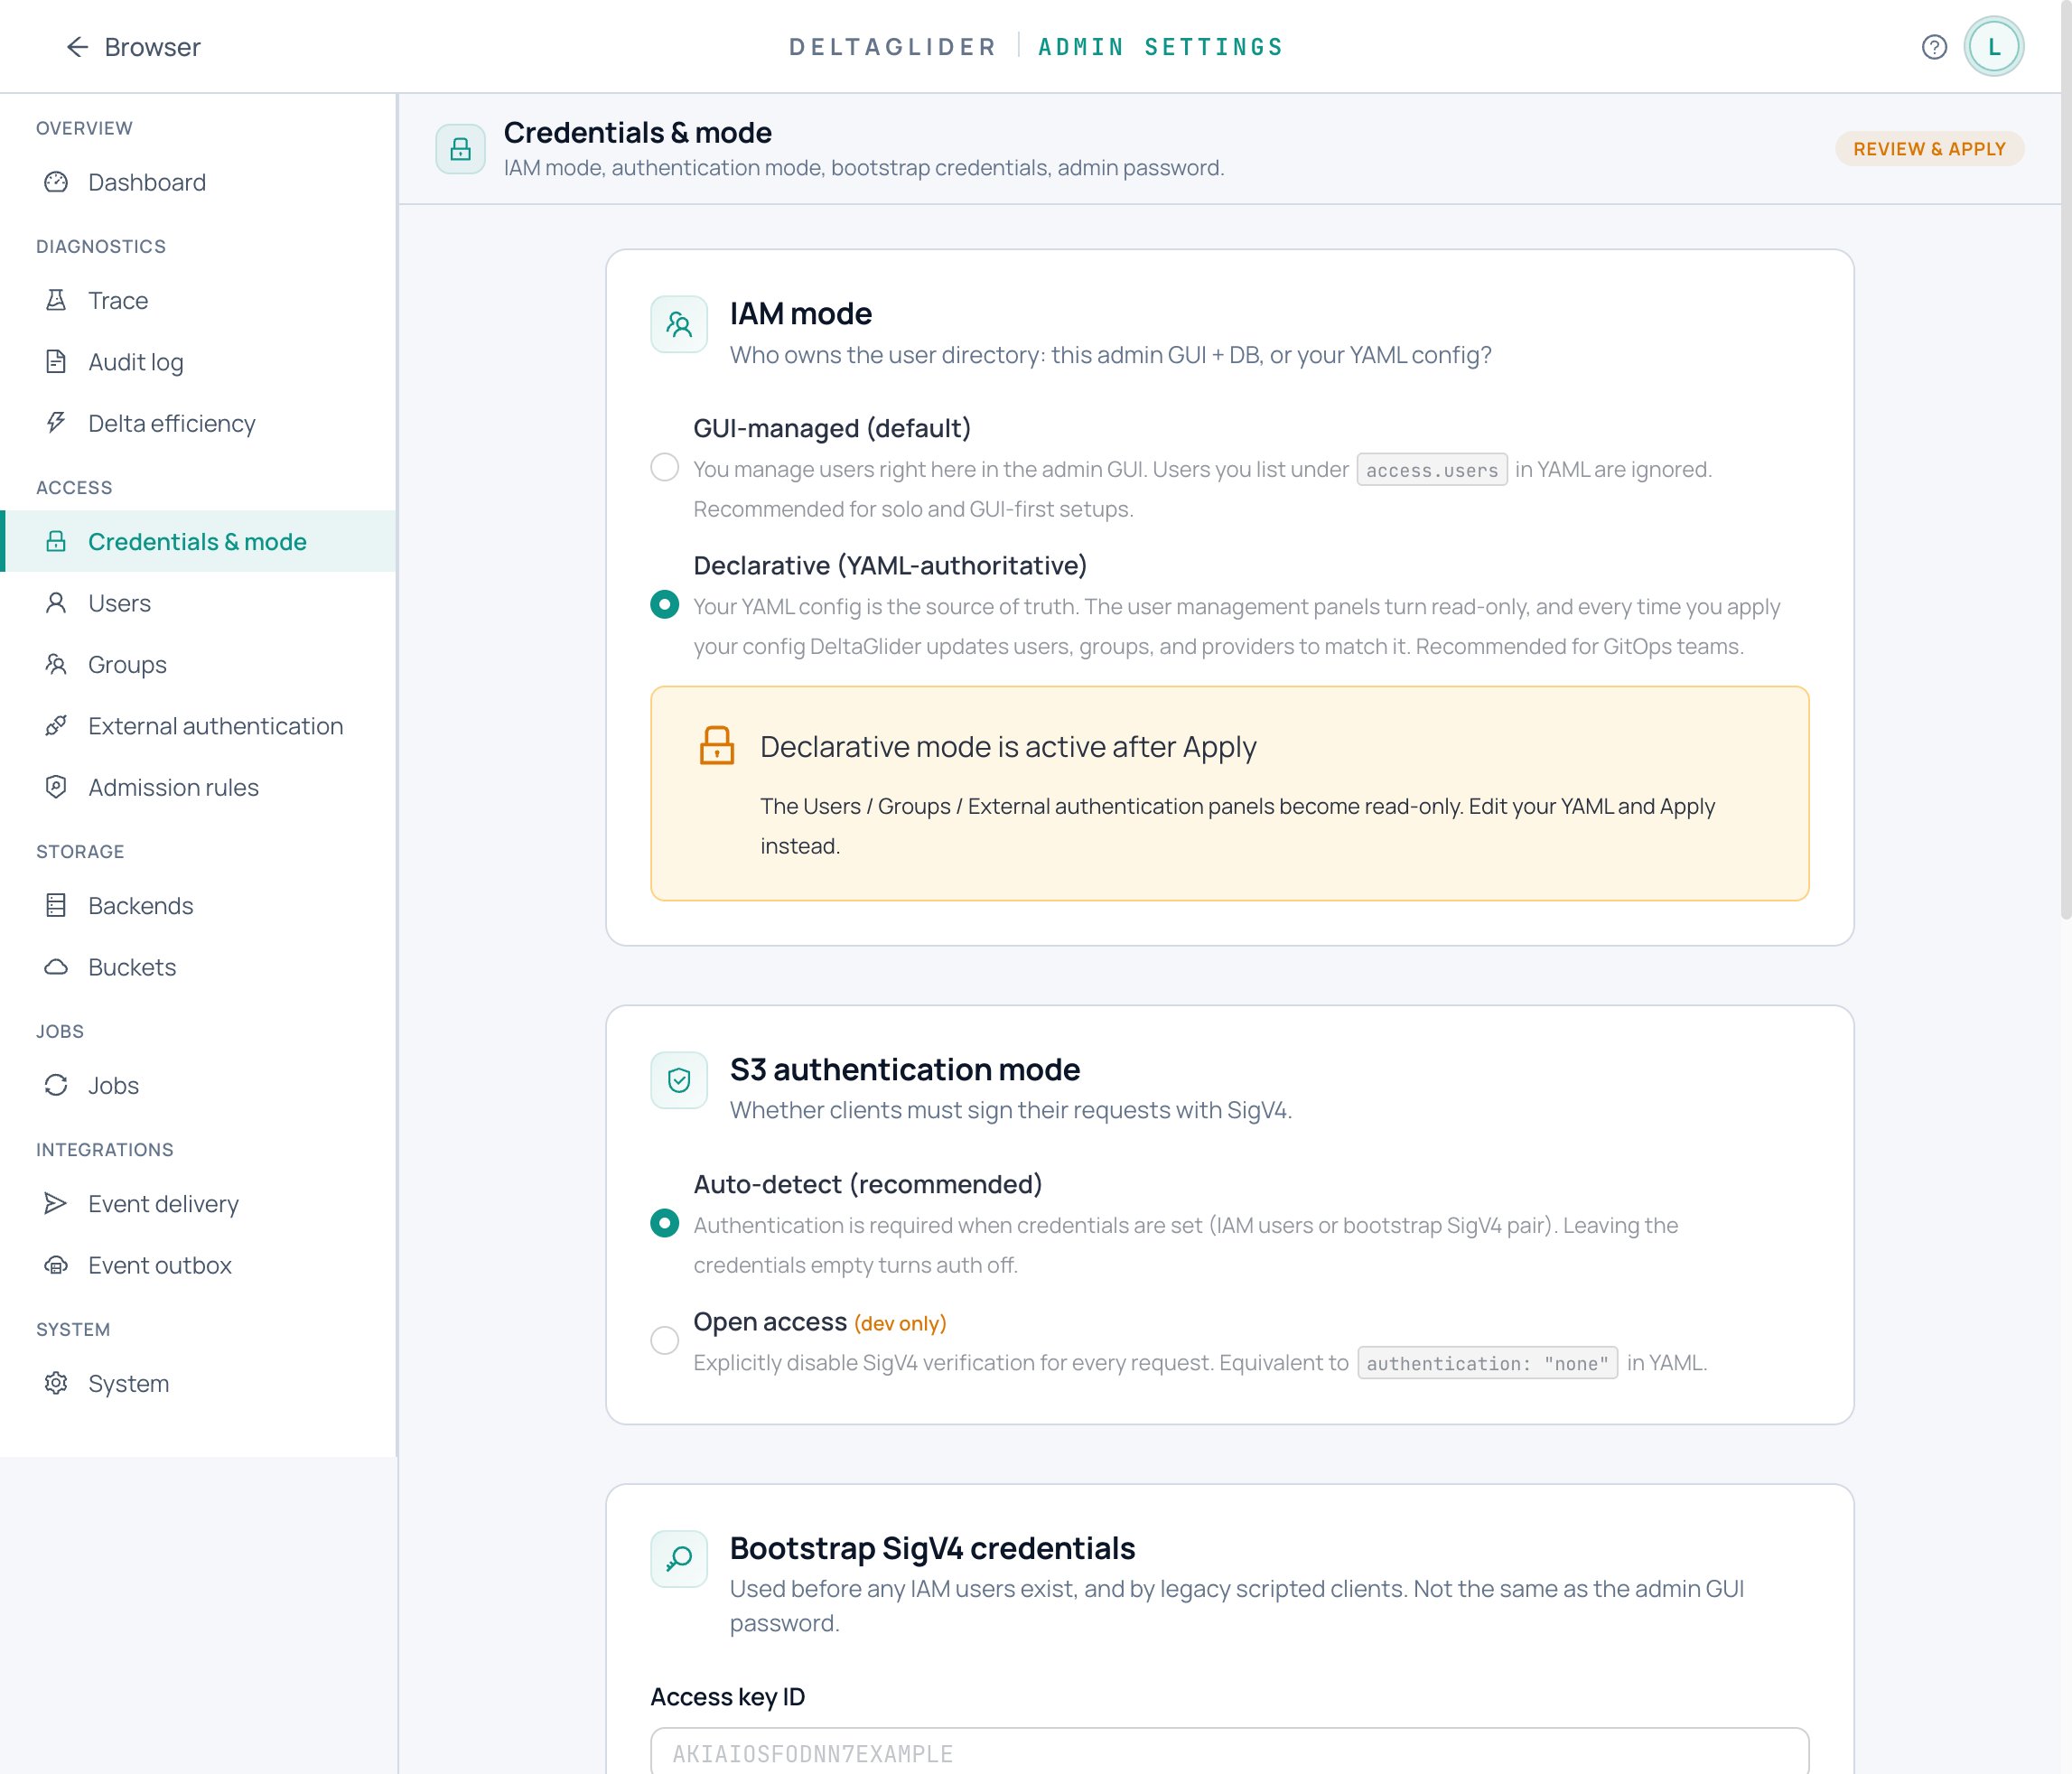This screenshot has height=1774, width=2072.
Task: Open the help question mark icon
Action: click(1934, 47)
